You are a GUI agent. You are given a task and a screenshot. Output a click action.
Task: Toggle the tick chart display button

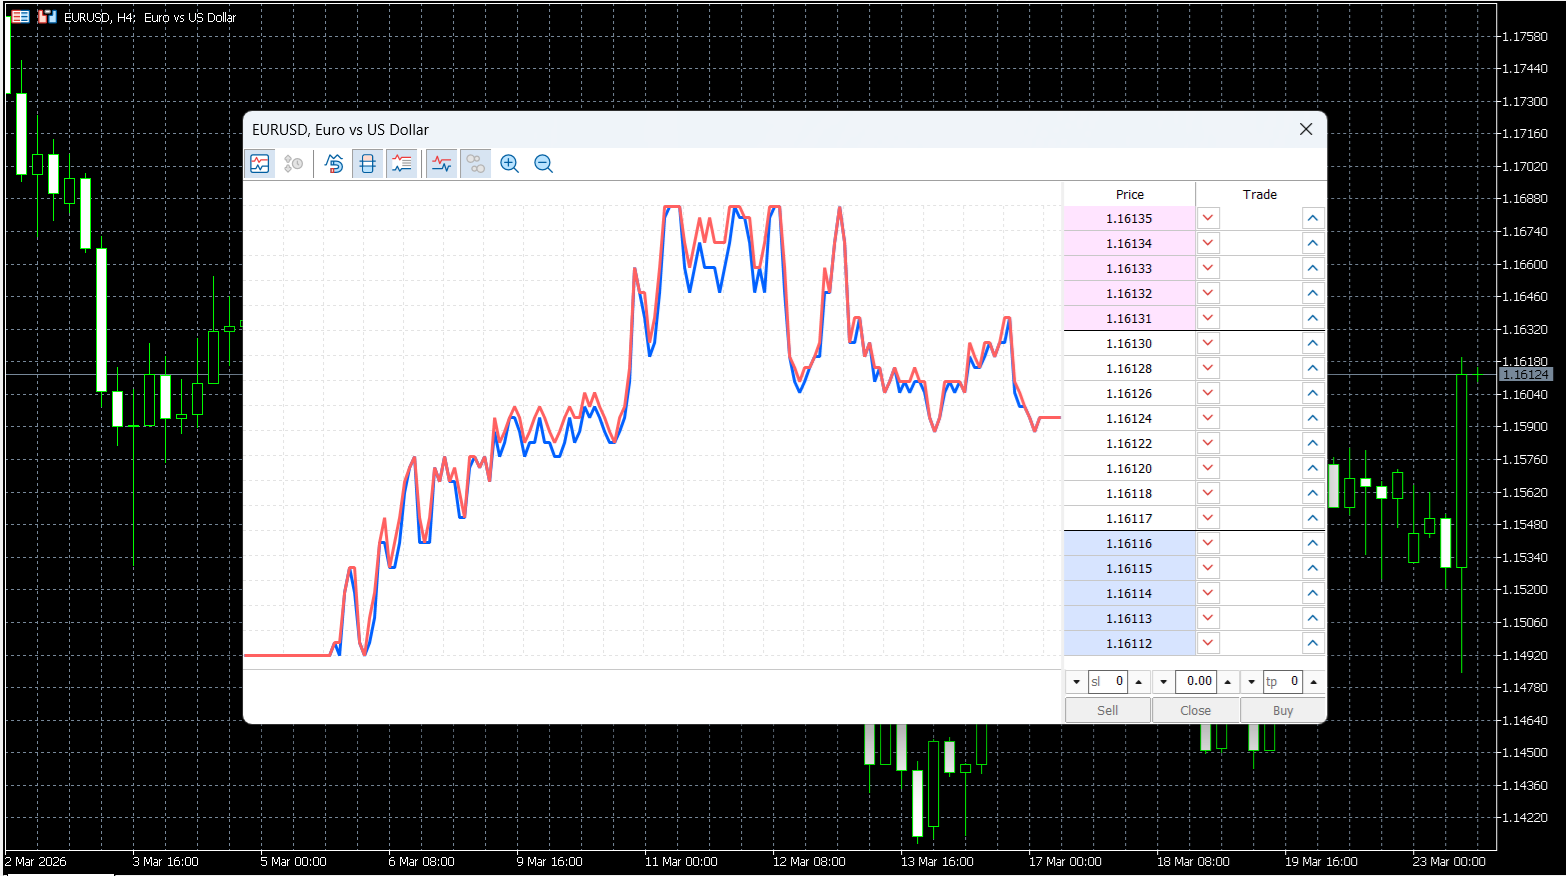[260, 164]
